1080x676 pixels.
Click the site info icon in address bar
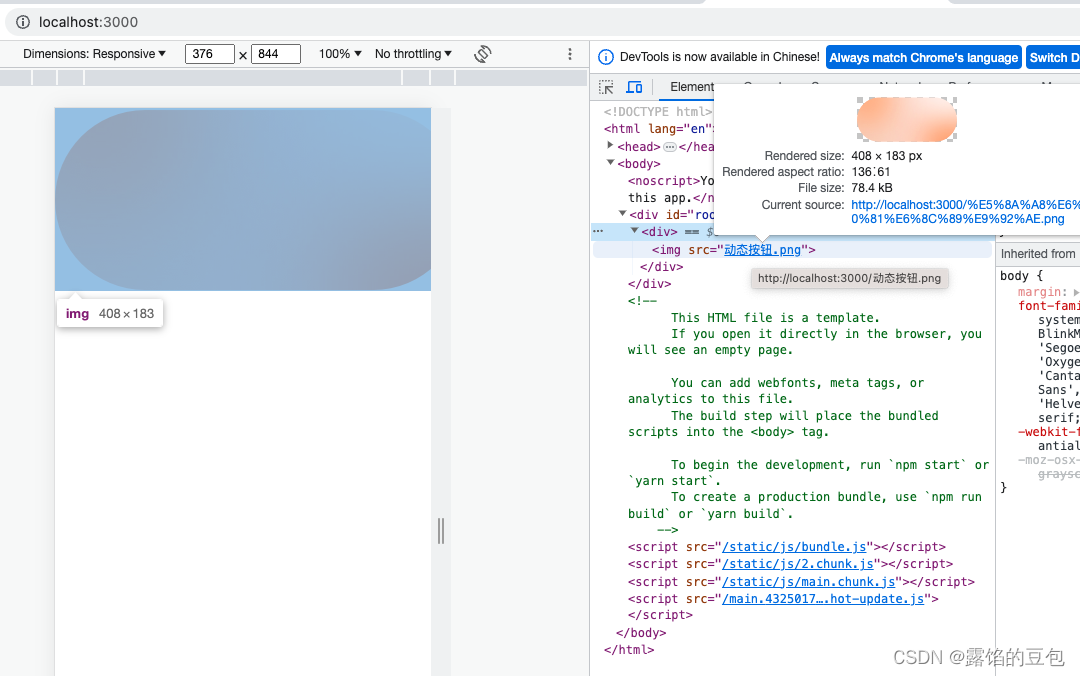click(23, 22)
